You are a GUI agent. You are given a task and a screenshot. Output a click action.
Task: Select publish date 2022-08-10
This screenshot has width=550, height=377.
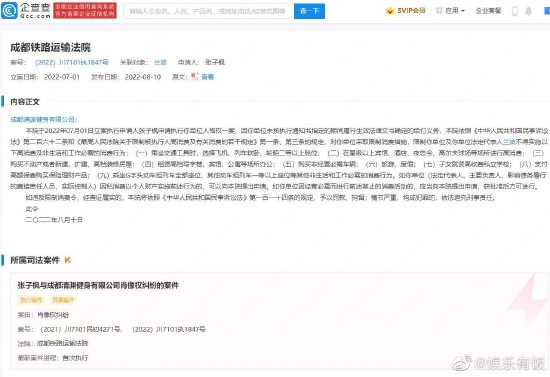coord(143,77)
